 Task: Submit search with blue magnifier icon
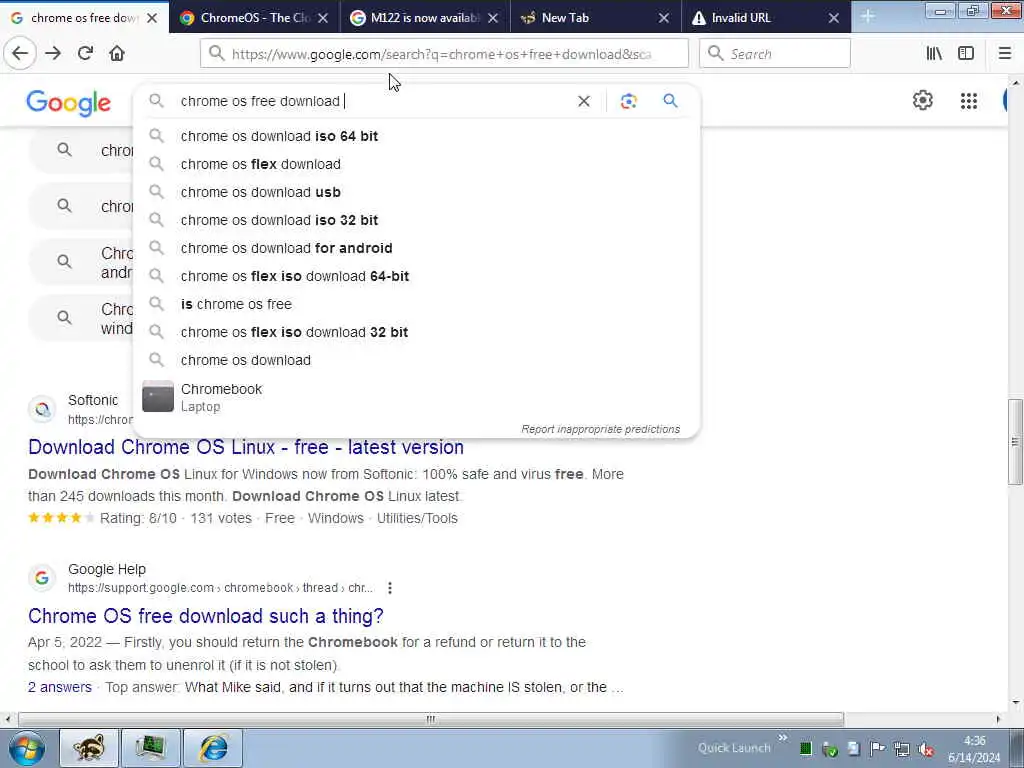pyautogui.click(x=670, y=101)
